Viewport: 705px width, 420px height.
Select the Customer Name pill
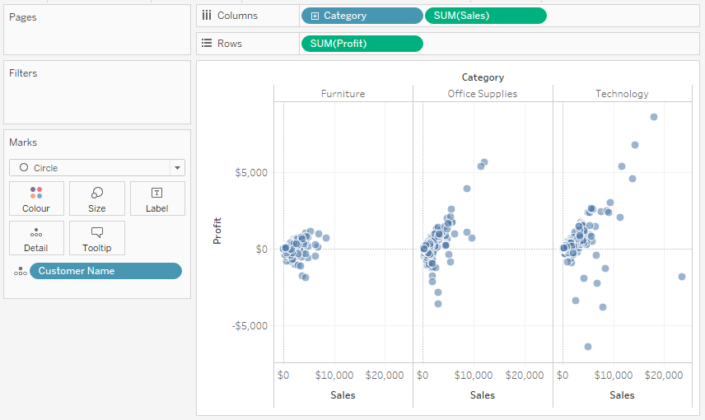106,271
